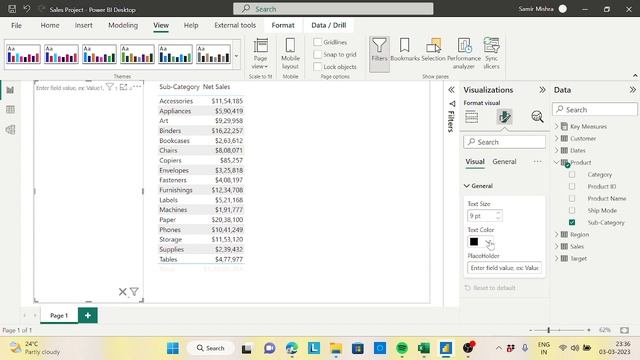Image resolution: width=640 pixels, height=360 pixels.
Task: Select Build visual icon in Visualizations
Action: (x=471, y=117)
